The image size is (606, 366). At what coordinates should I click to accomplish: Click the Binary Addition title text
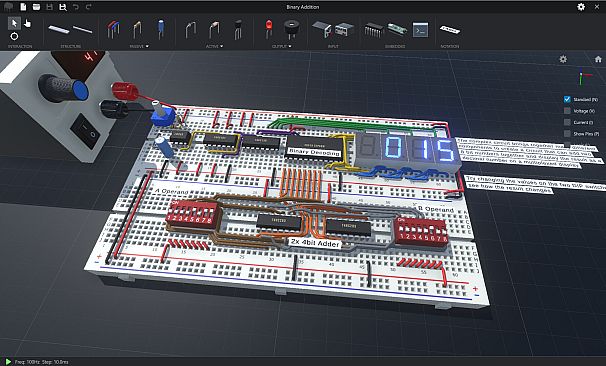click(x=303, y=7)
